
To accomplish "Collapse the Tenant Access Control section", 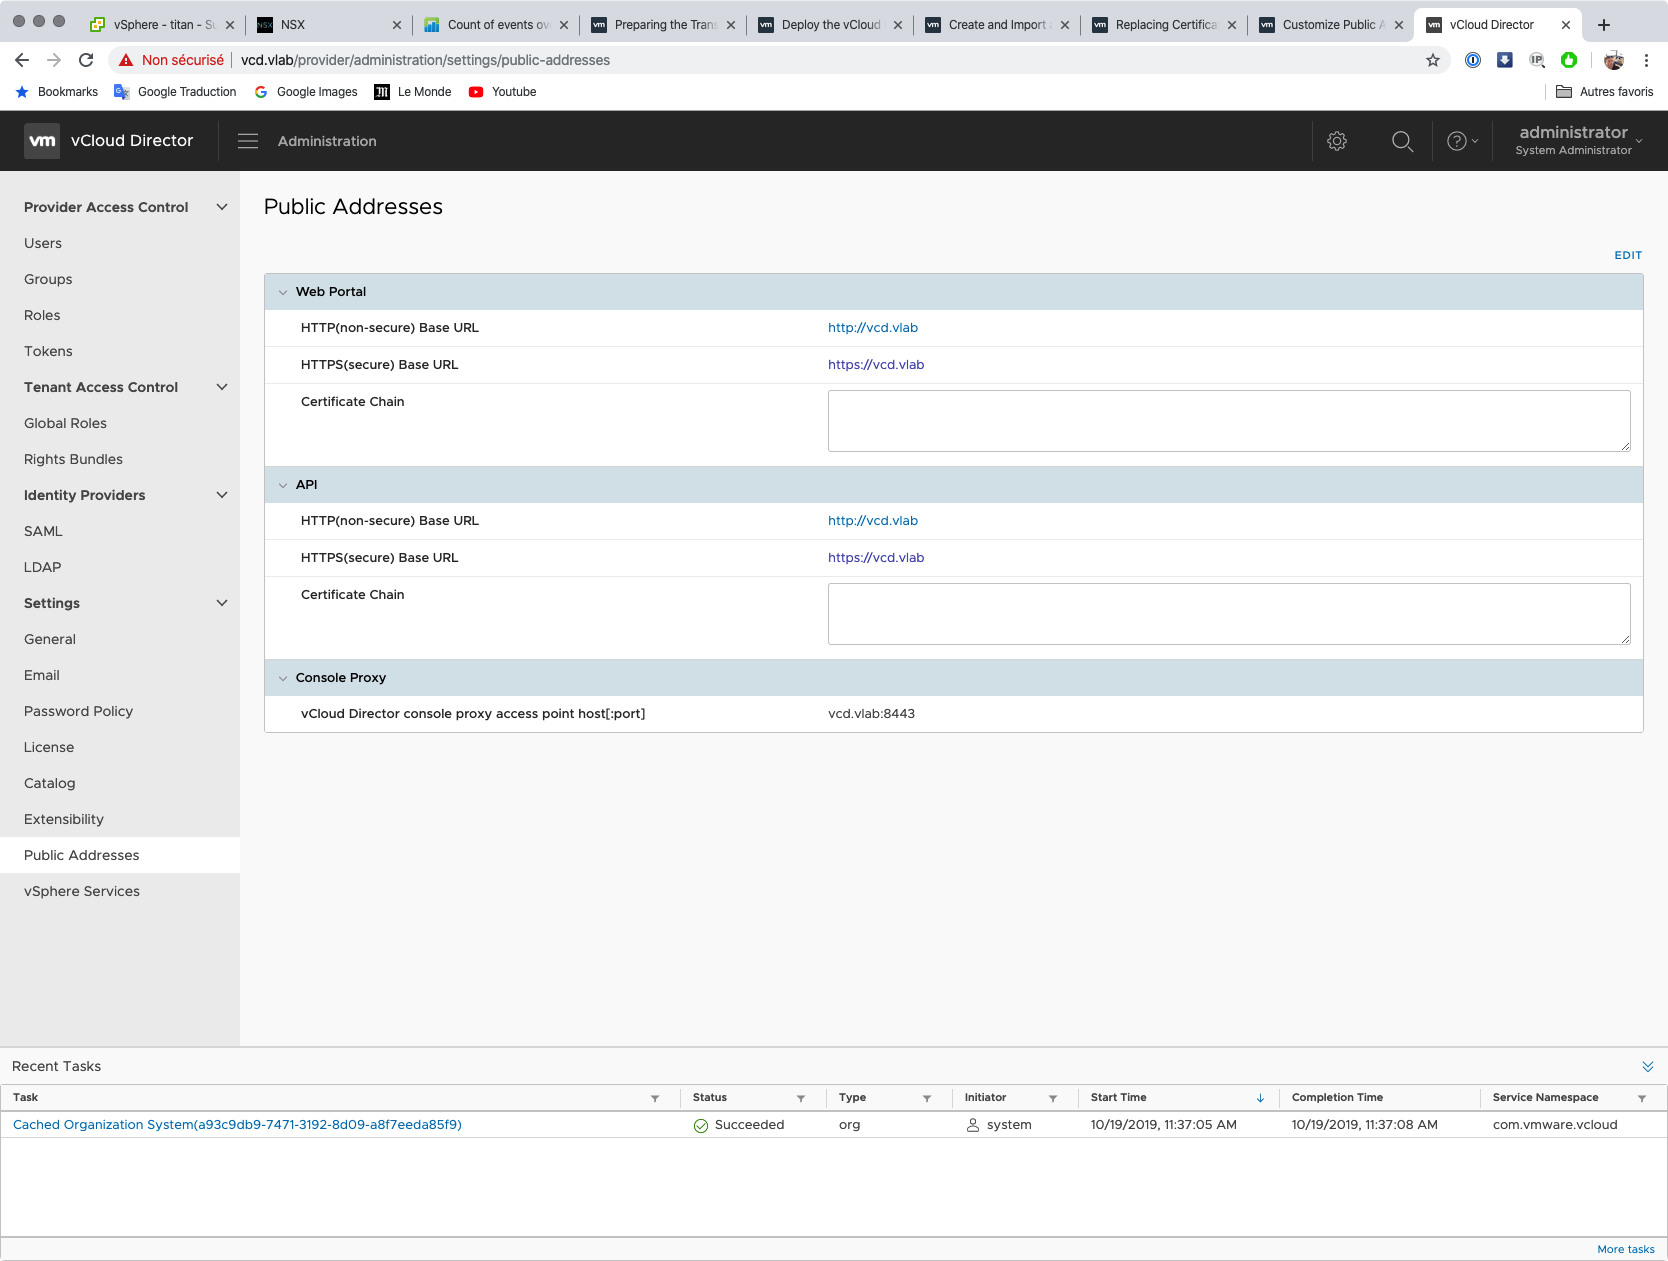I will [x=222, y=387].
